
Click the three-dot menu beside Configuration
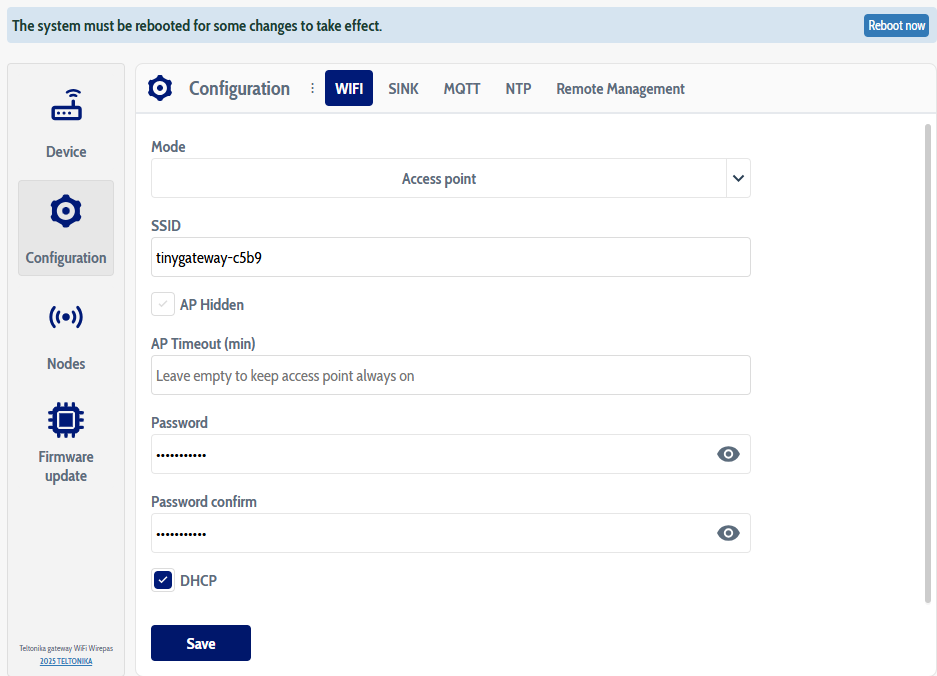(312, 88)
